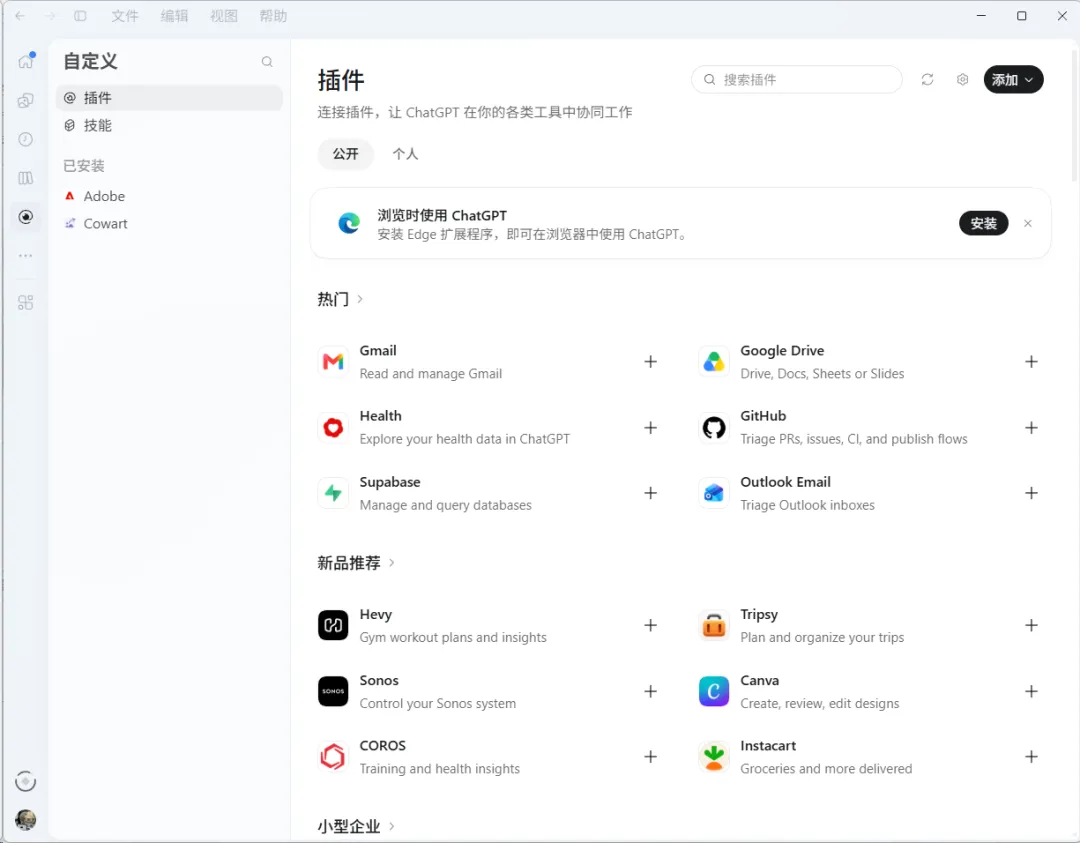
Task: Add the Outlook Email plugin
Action: pos(1031,493)
